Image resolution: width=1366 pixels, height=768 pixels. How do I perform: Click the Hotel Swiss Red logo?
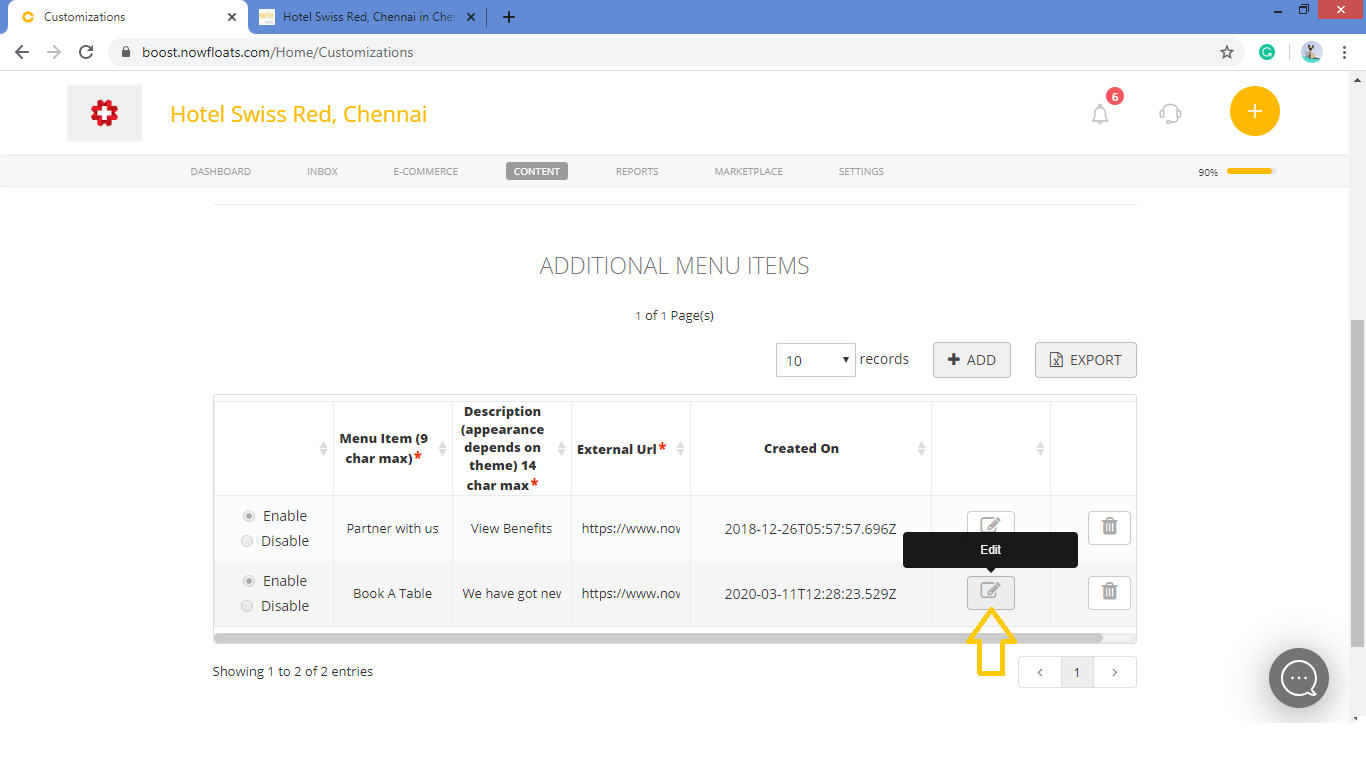tap(105, 113)
